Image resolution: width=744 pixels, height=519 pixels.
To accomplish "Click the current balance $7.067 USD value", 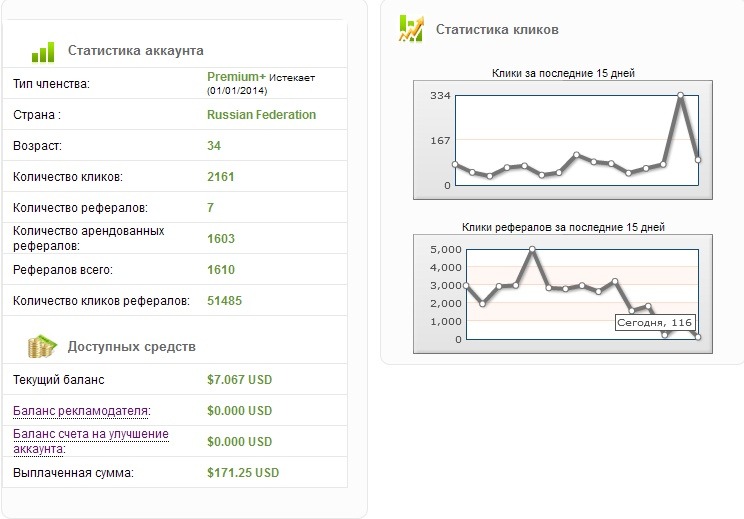I will tap(239, 380).
